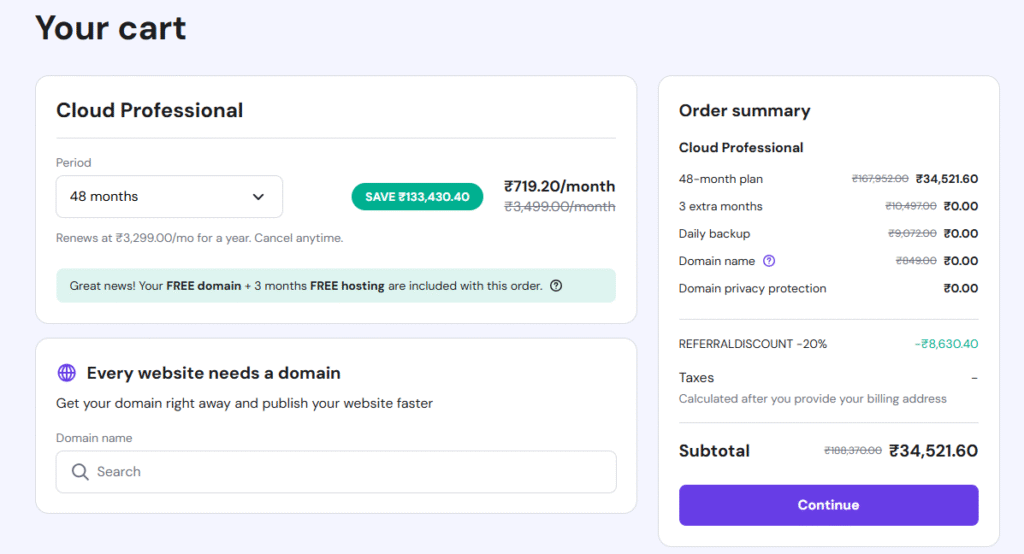Click the question mark icon next to Domain name
The height and width of the screenshot is (554, 1024).
coord(769,261)
